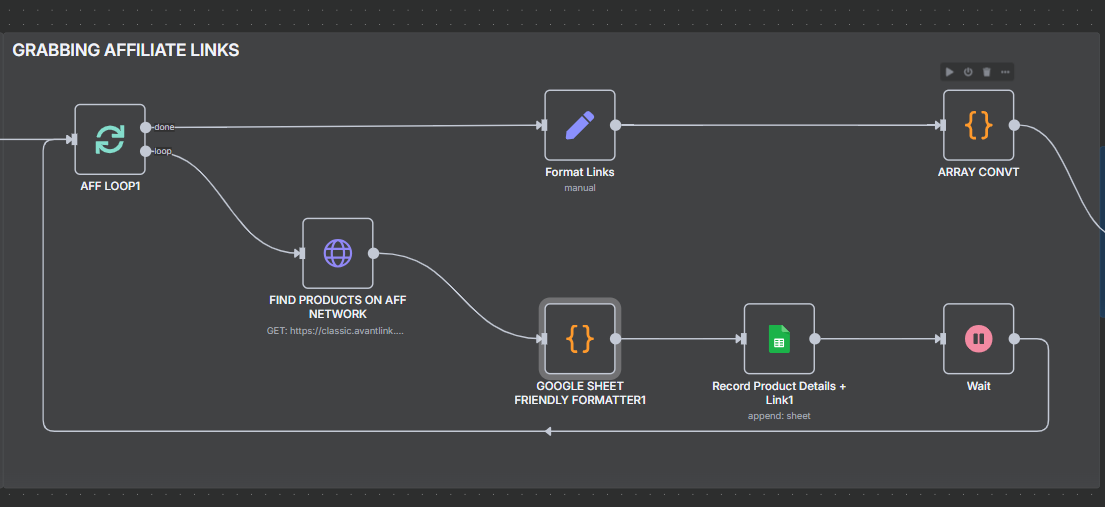Click the input handle of ARRAY CONVT
Screen dimensions: 1105x507
click(x=942, y=125)
